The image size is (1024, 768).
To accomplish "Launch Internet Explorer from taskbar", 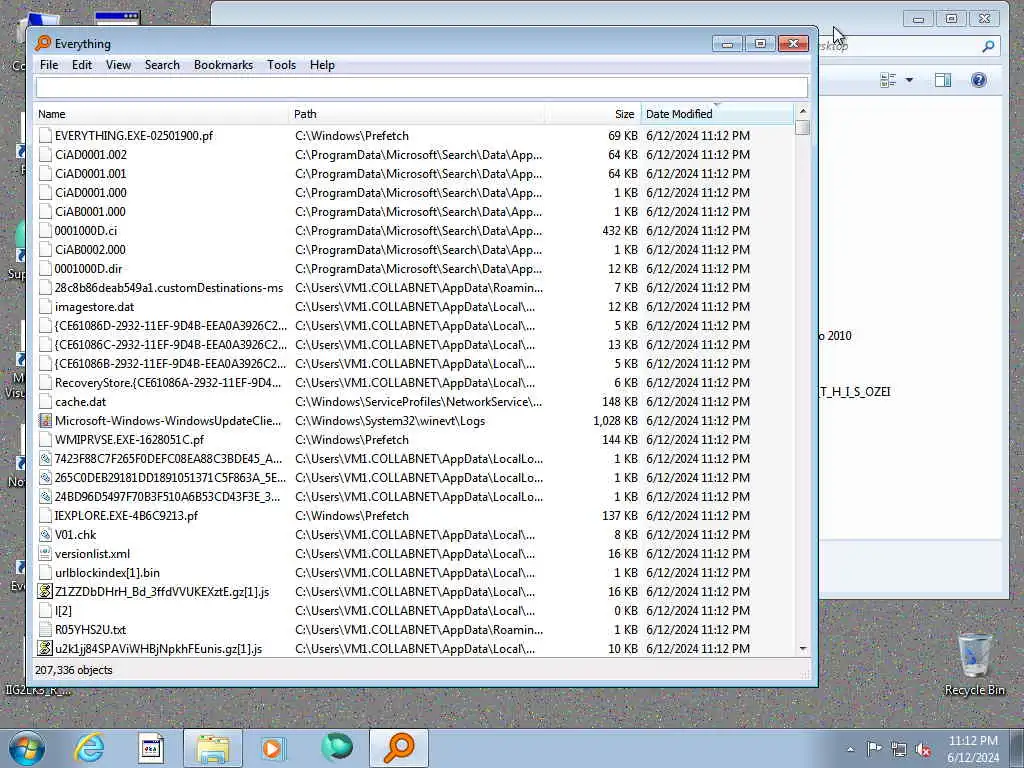I will 89,748.
